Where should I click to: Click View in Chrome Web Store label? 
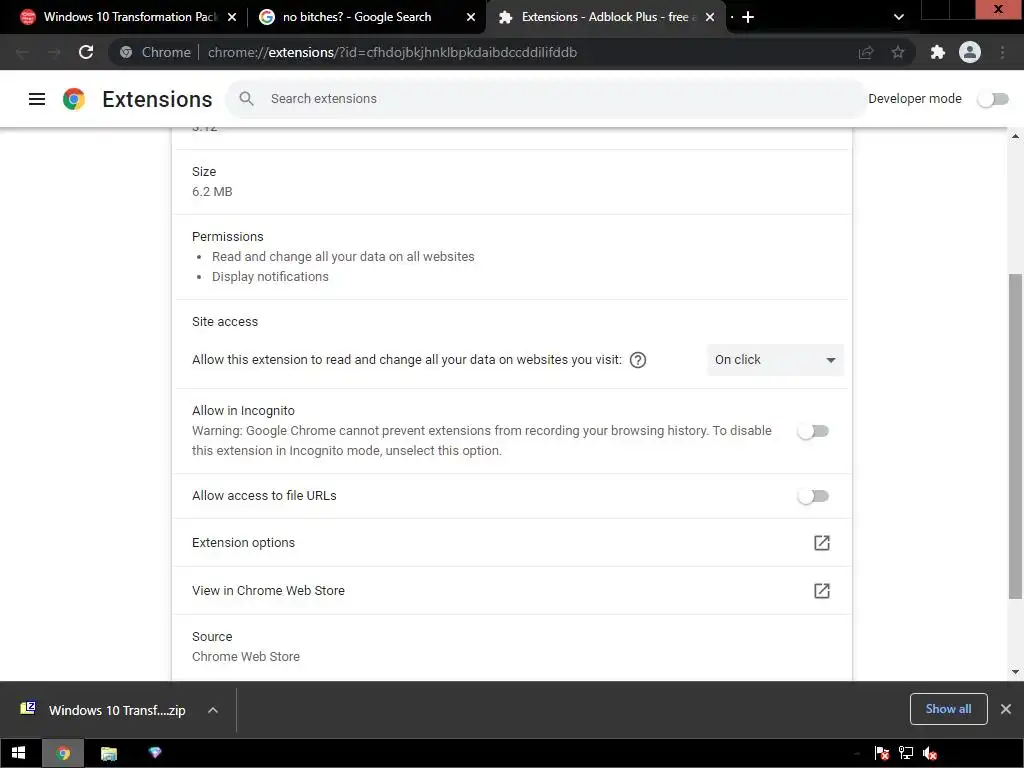[268, 590]
